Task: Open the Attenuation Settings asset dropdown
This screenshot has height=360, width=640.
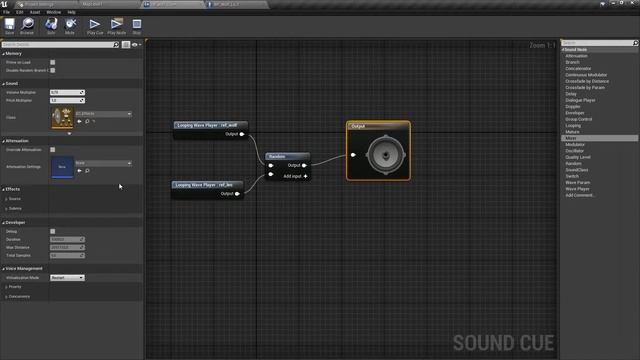Action: pyautogui.click(x=104, y=163)
